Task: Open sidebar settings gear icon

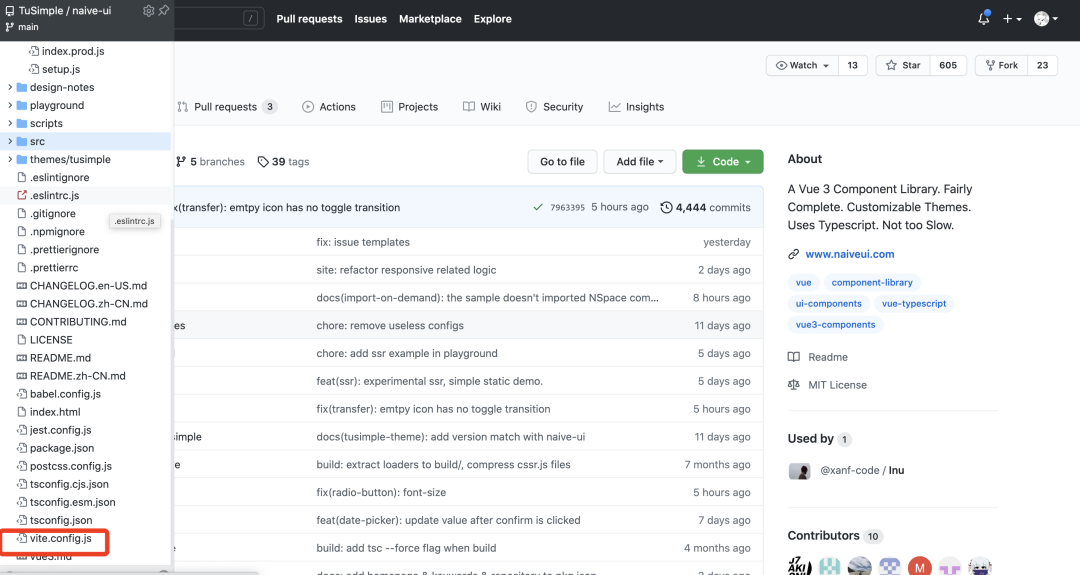Action: tap(149, 10)
